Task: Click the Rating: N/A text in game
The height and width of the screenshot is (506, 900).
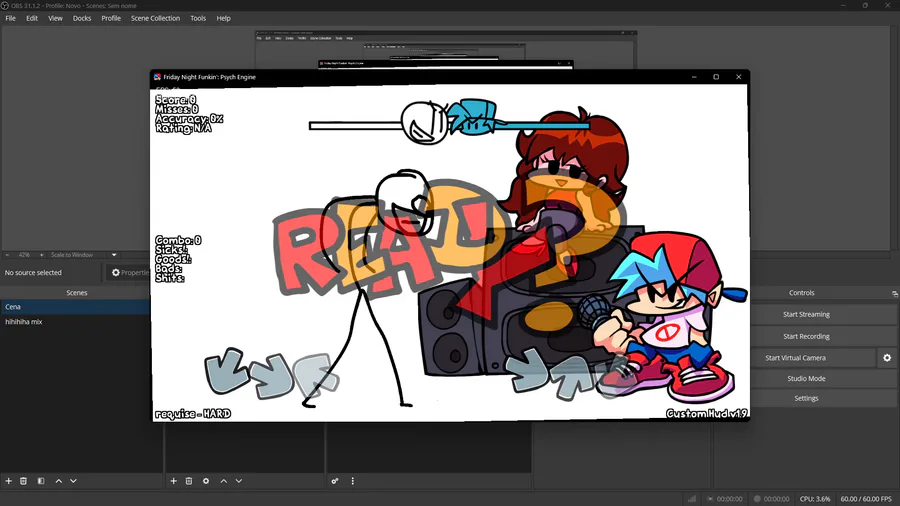Action: [183, 129]
